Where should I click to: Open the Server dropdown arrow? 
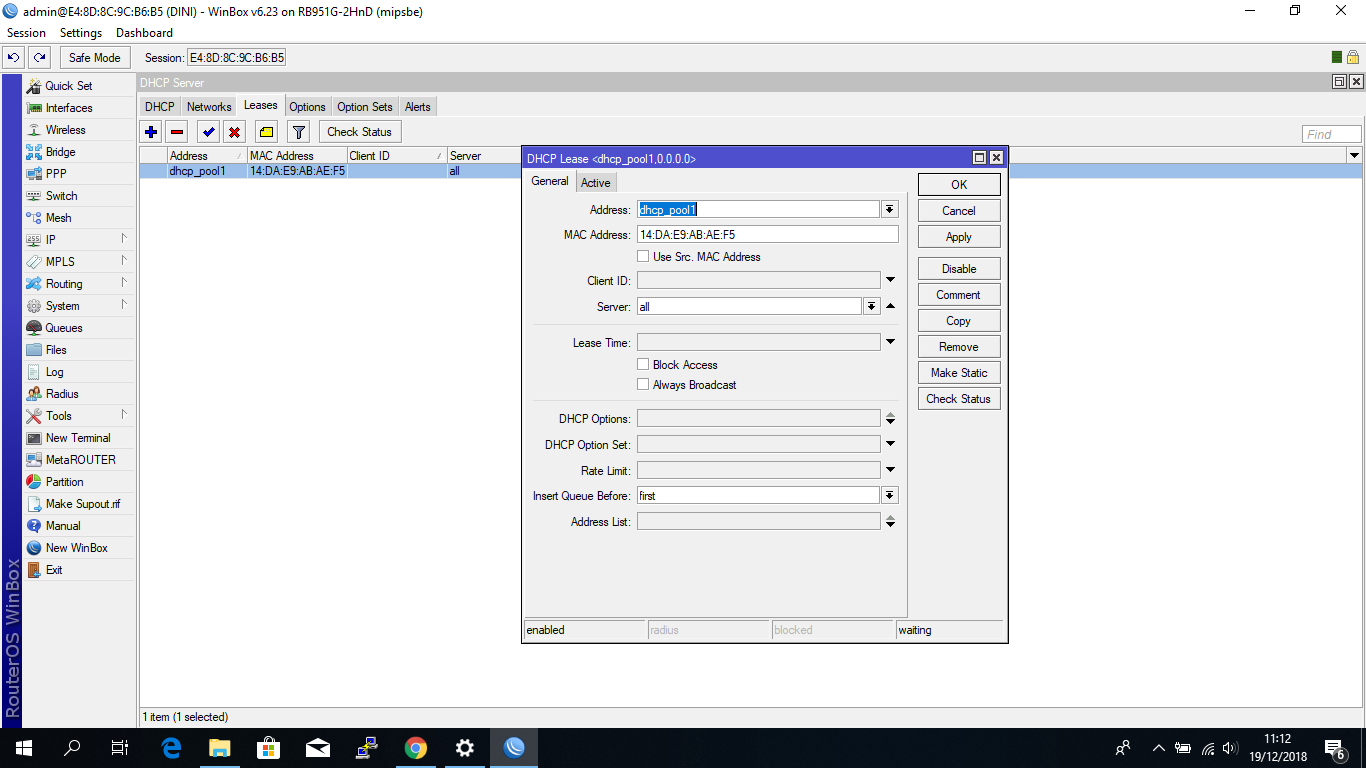[x=872, y=307]
